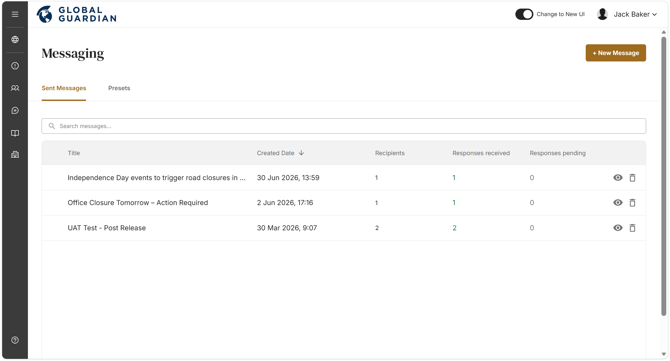
Task: Click the date '2 Jun 2026, 17:16'
Action: point(285,203)
